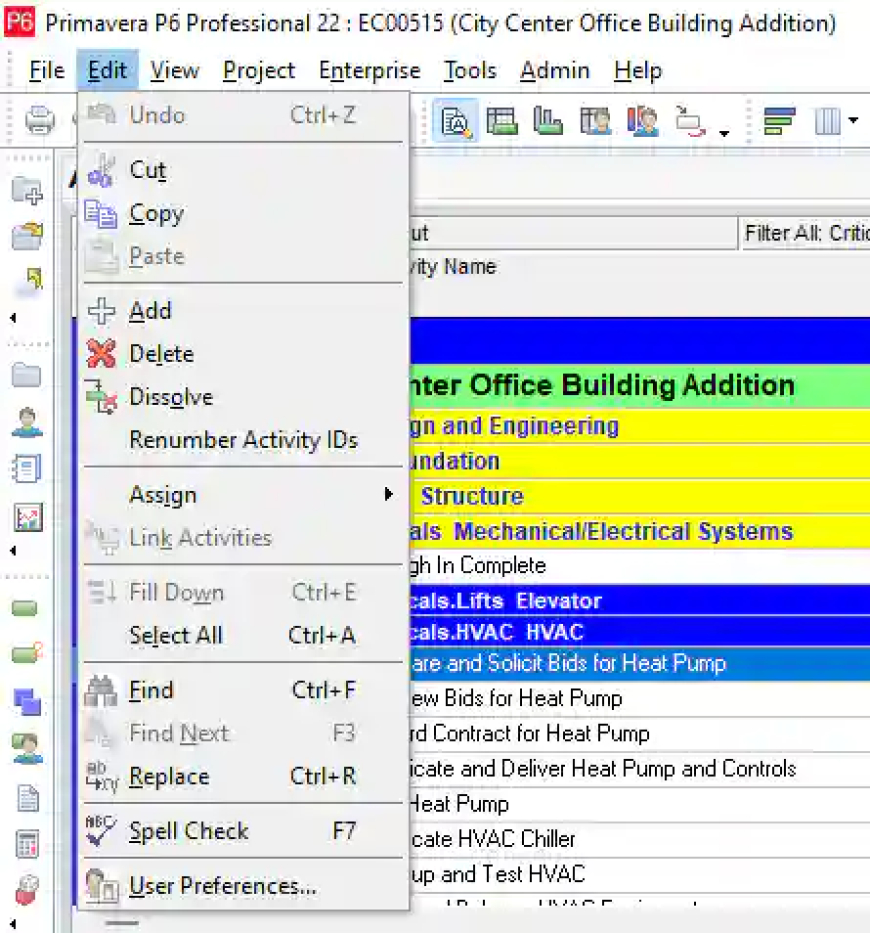Click the Activity Usage Profile toolbar icon

[x=547, y=121]
